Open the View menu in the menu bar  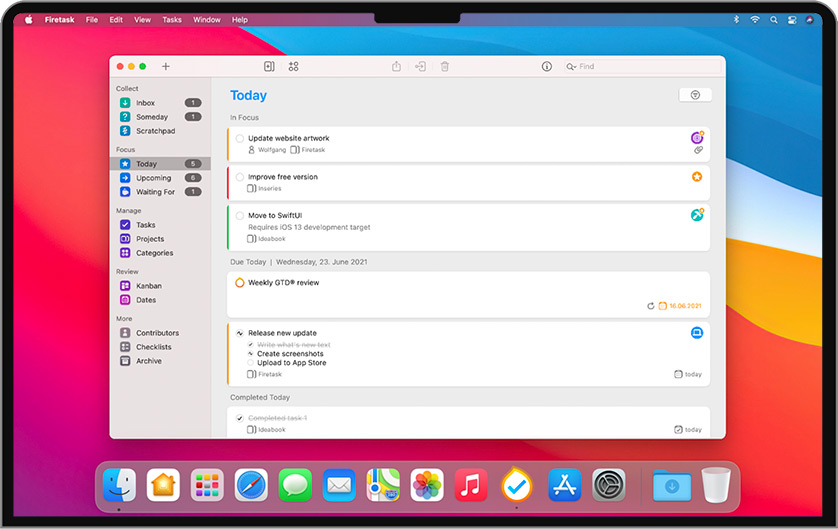[143, 20]
